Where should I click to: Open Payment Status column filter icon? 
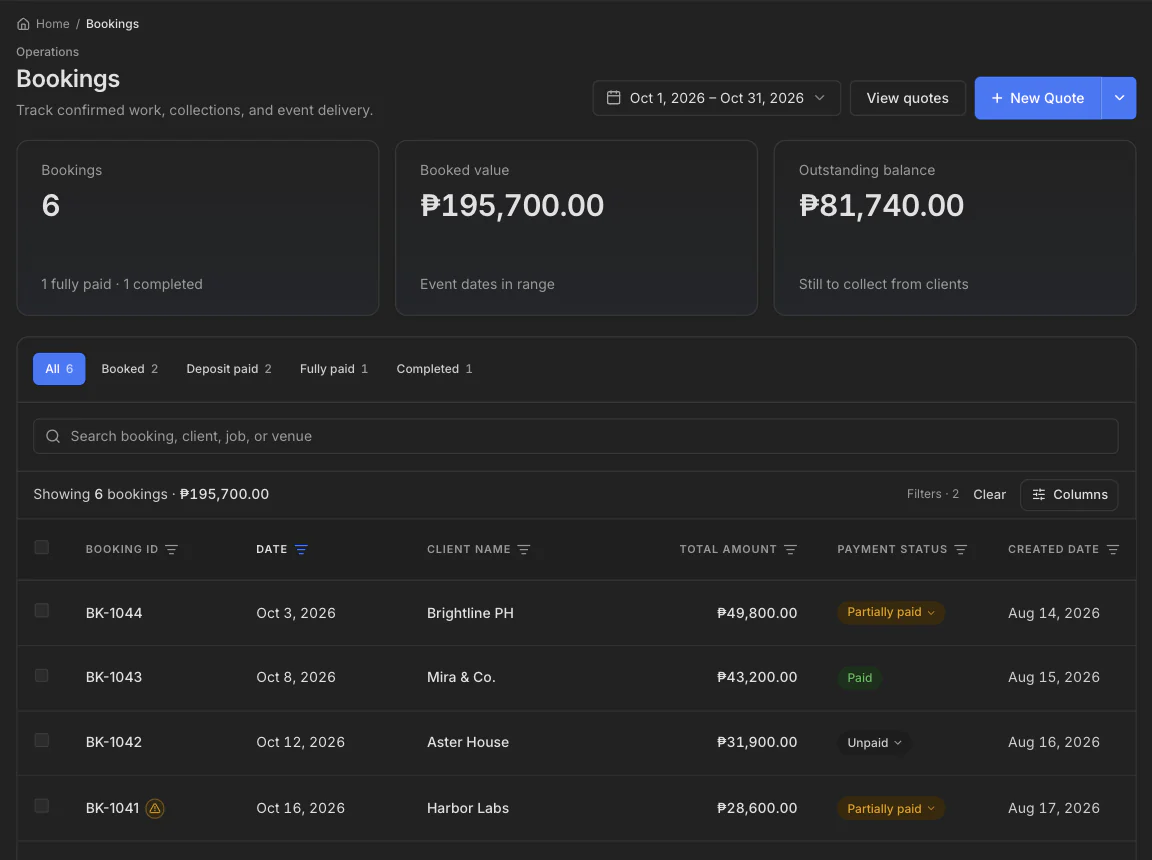click(x=961, y=549)
